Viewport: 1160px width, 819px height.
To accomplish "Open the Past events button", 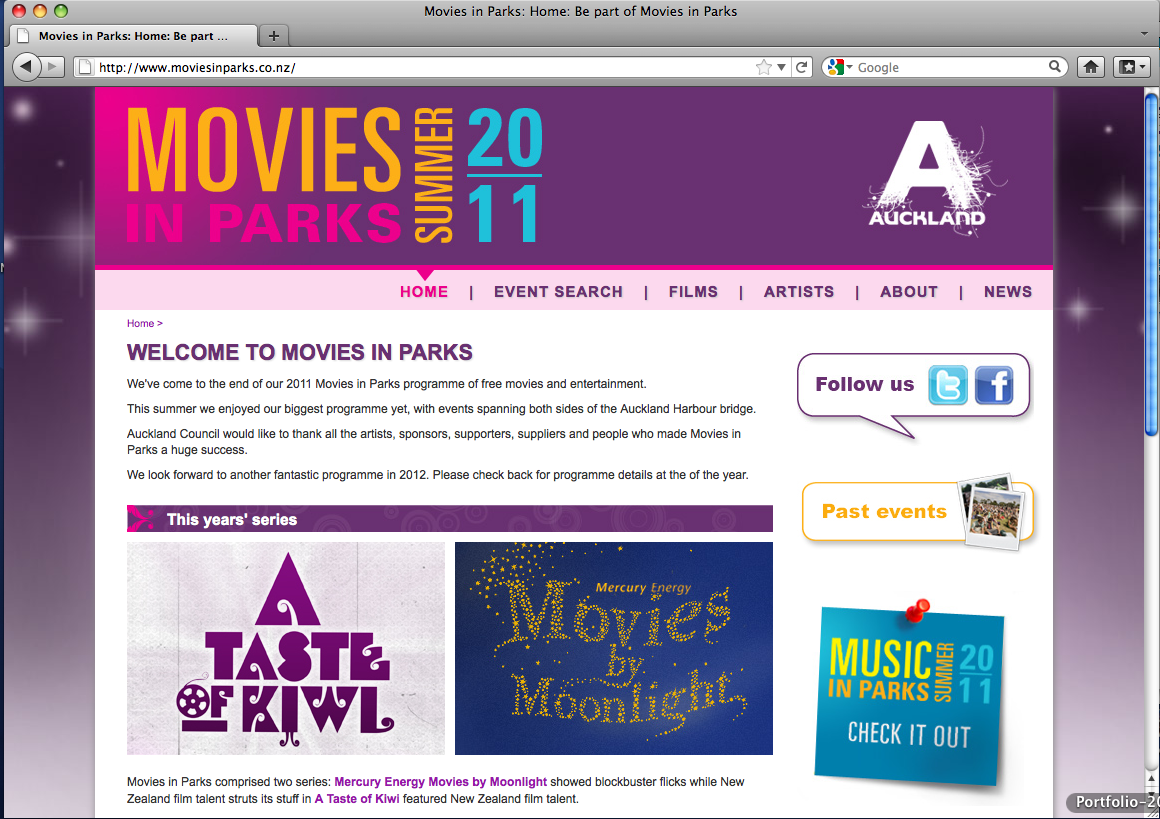I will (x=917, y=512).
